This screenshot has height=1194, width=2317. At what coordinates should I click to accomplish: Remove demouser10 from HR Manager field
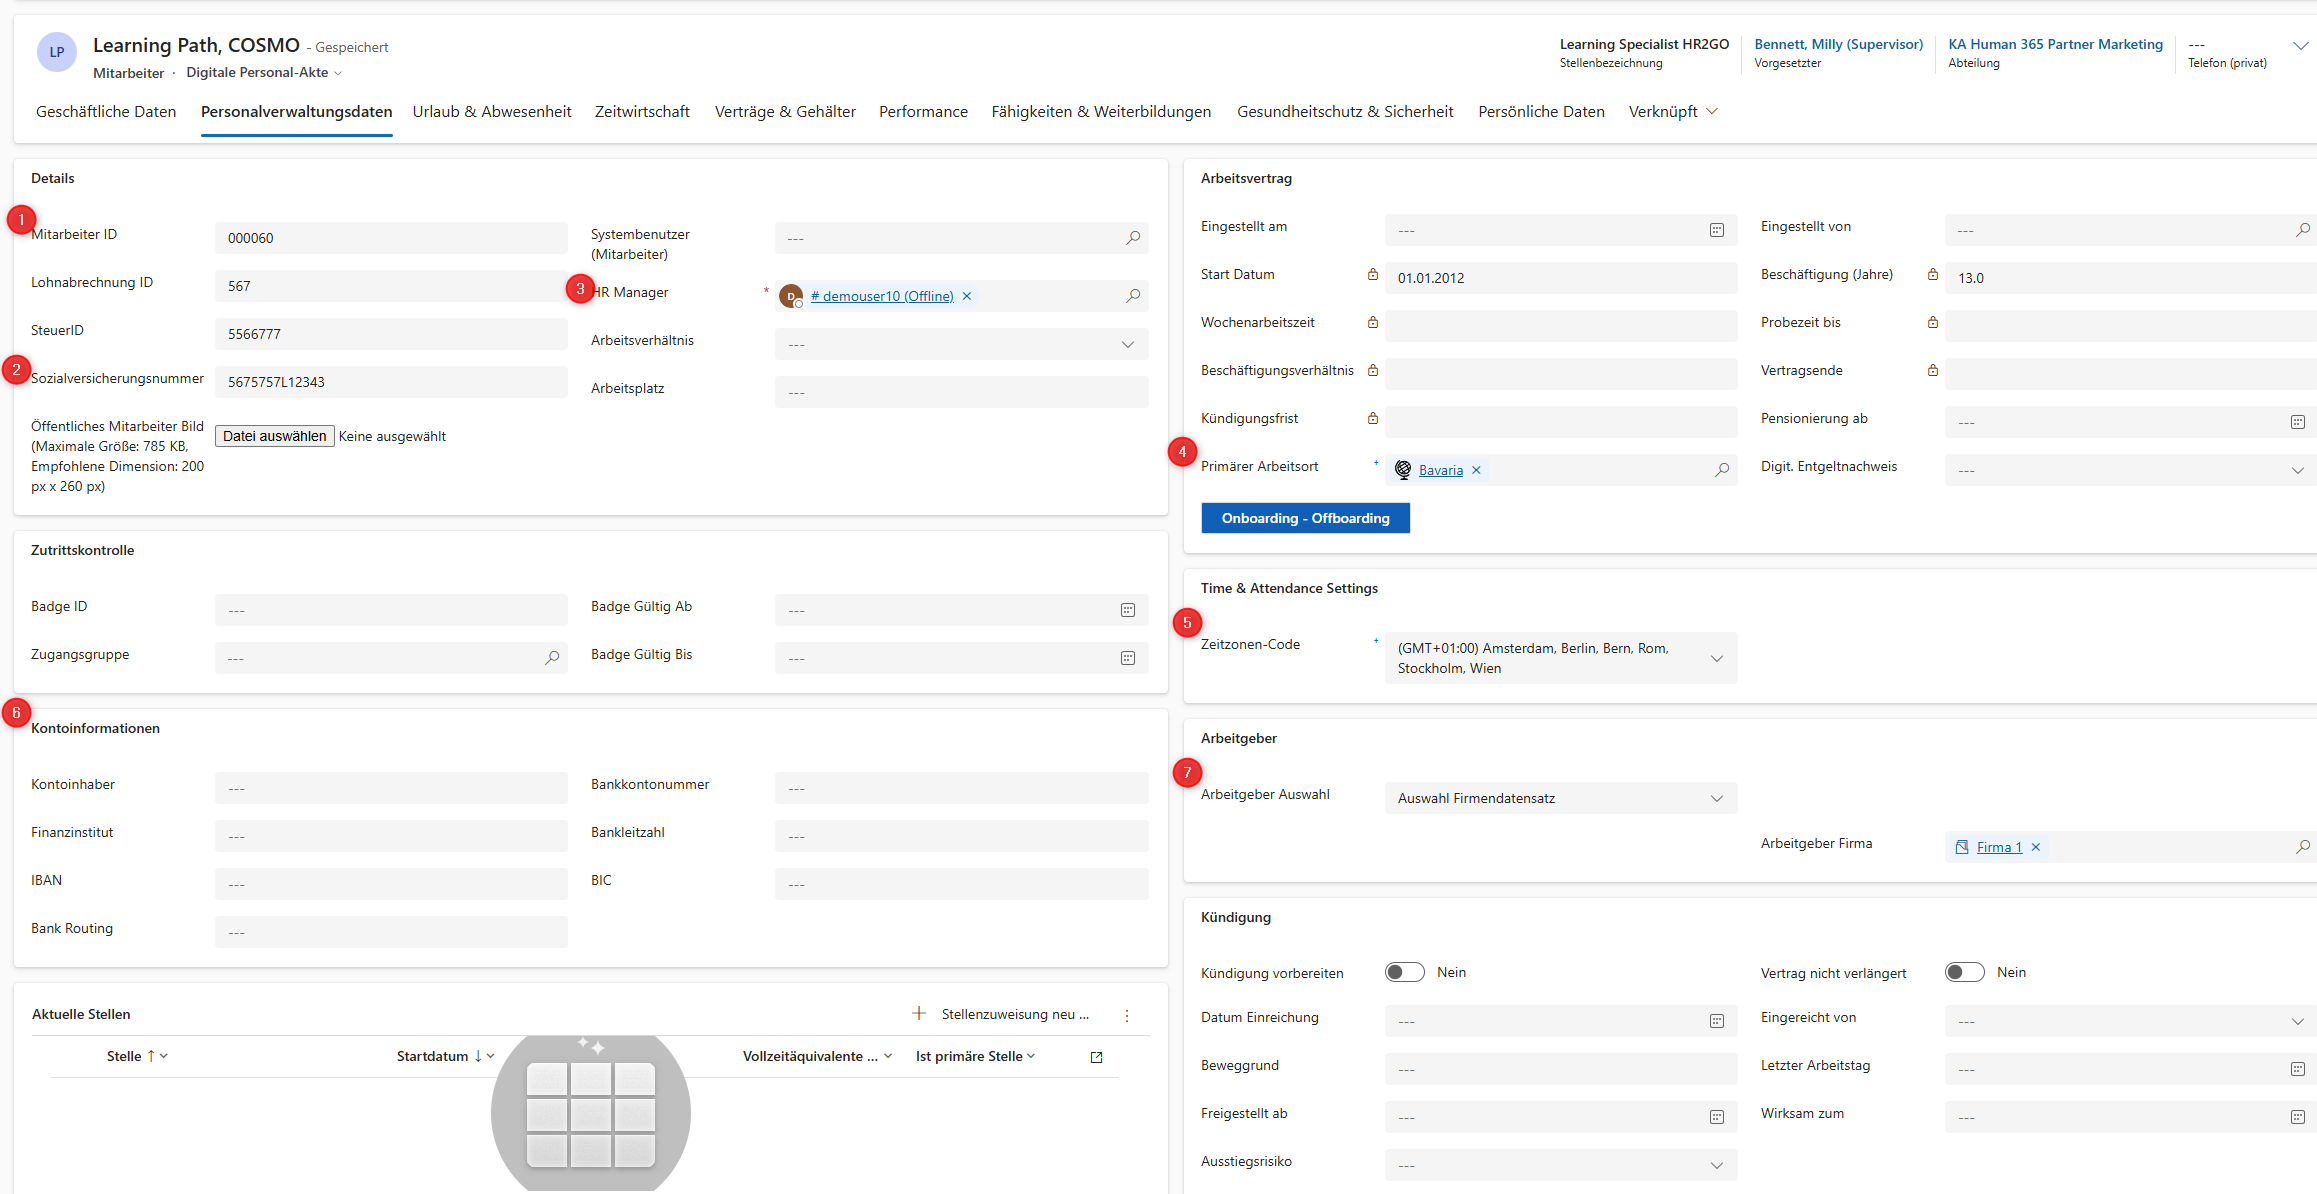click(x=967, y=296)
